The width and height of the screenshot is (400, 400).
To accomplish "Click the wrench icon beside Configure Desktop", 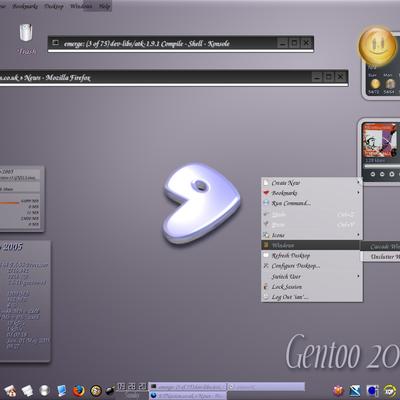I will 266,266.
